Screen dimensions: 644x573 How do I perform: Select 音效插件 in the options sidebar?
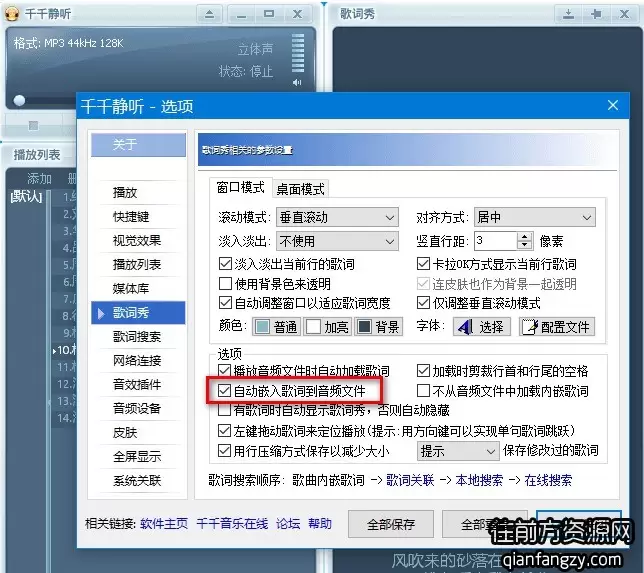click(x=138, y=384)
